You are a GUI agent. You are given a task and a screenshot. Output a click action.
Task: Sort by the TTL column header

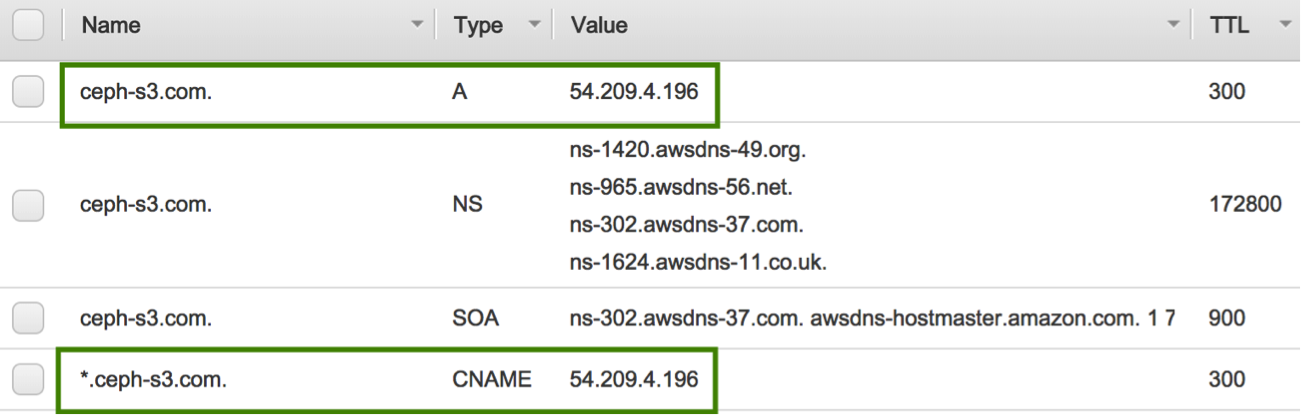click(1228, 25)
